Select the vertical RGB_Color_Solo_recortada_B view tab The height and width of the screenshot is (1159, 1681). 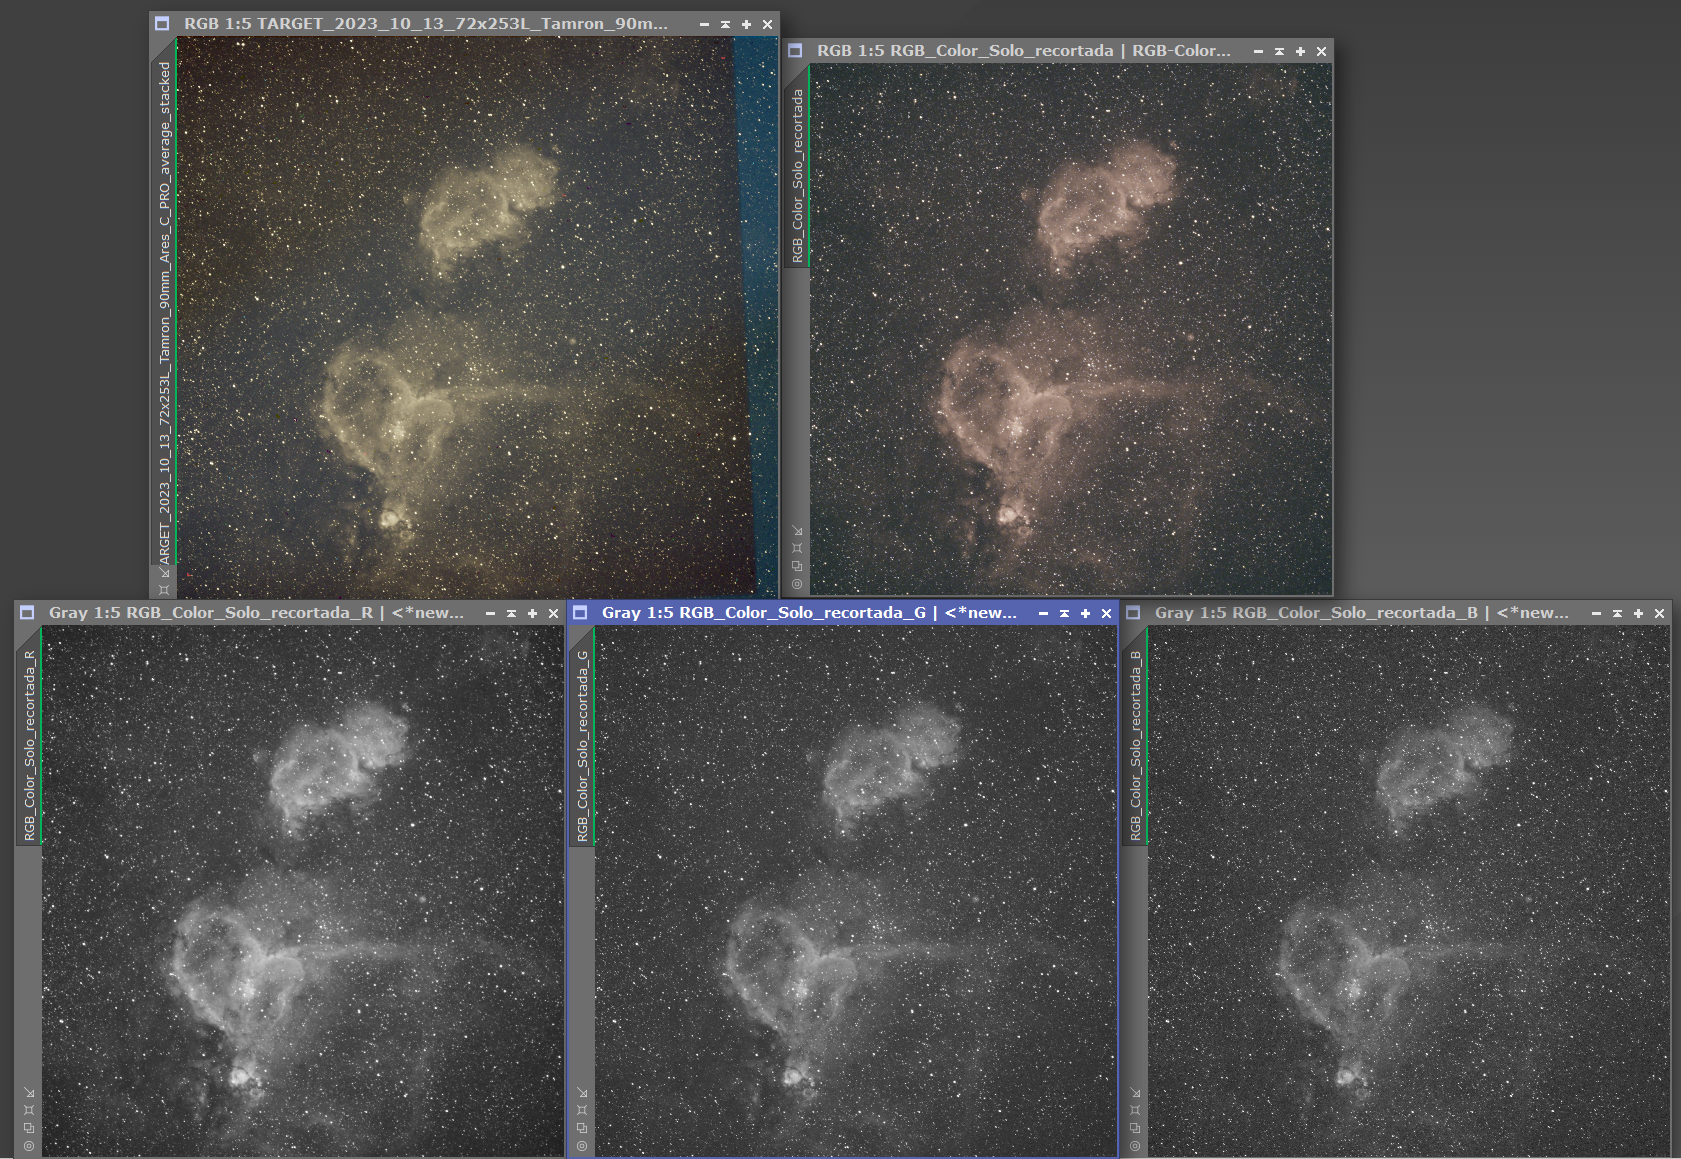point(1135,736)
